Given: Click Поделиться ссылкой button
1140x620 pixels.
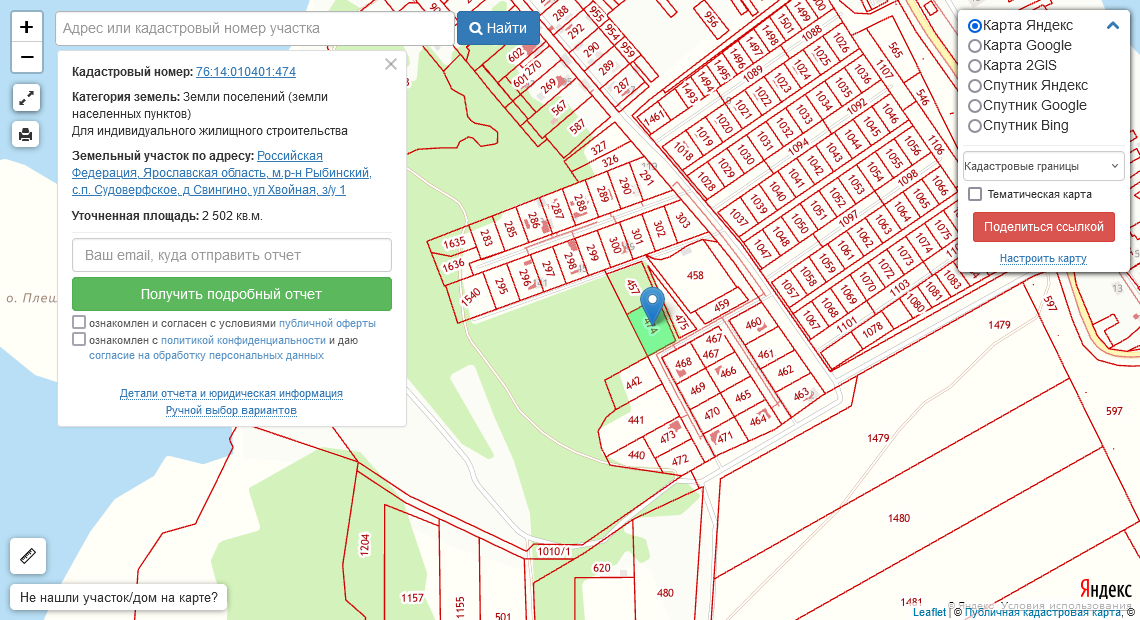Looking at the screenshot, I should 1043,227.
